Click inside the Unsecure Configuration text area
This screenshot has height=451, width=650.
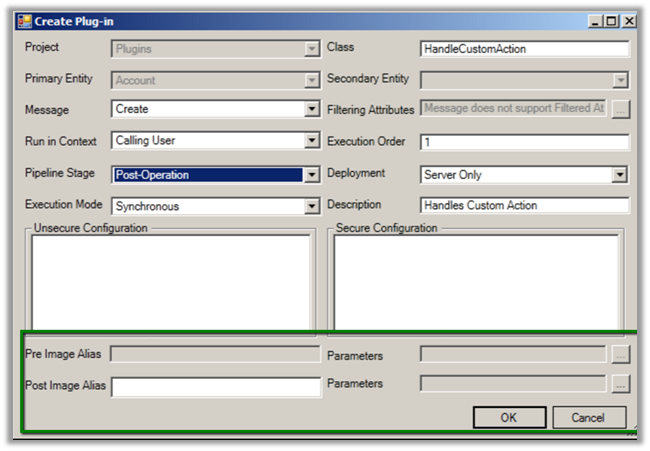(171, 282)
